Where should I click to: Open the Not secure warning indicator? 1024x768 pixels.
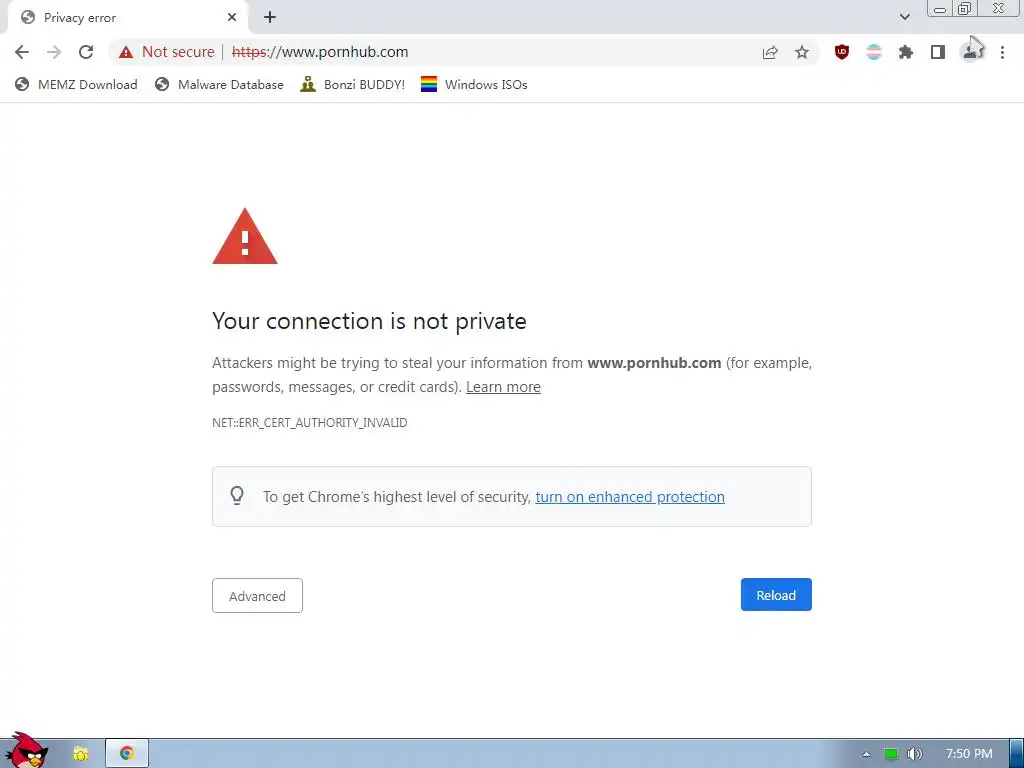167,52
